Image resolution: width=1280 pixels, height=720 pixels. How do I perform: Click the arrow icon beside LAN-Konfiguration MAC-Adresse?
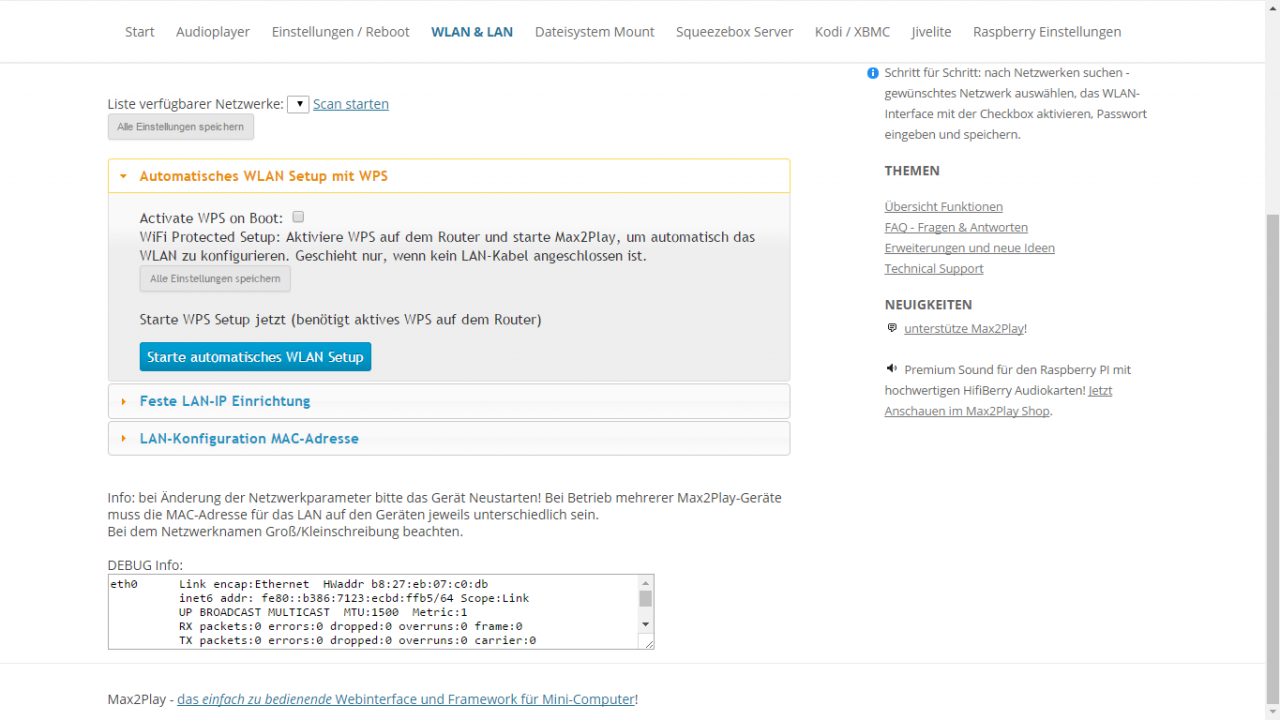[123, 439]
